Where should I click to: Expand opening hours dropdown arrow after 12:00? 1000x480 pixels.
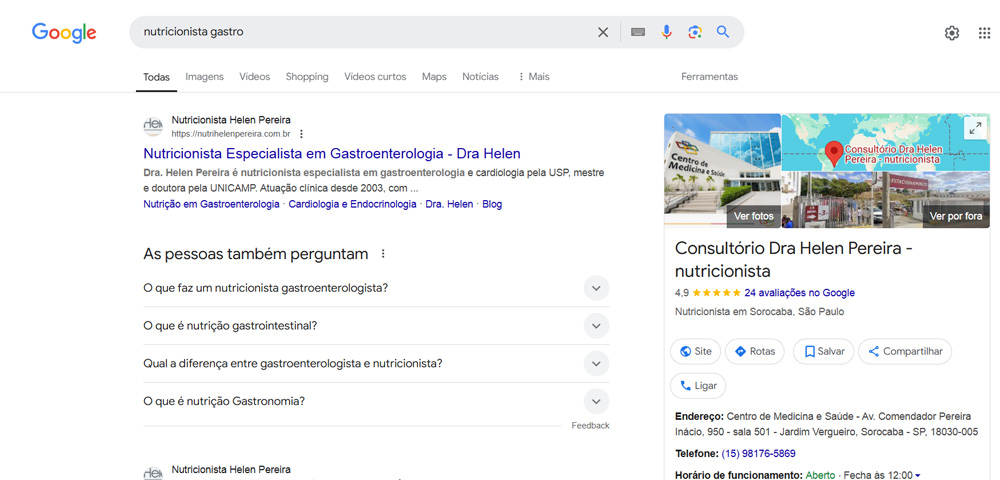pyautogui.click(x=918, y=476)
